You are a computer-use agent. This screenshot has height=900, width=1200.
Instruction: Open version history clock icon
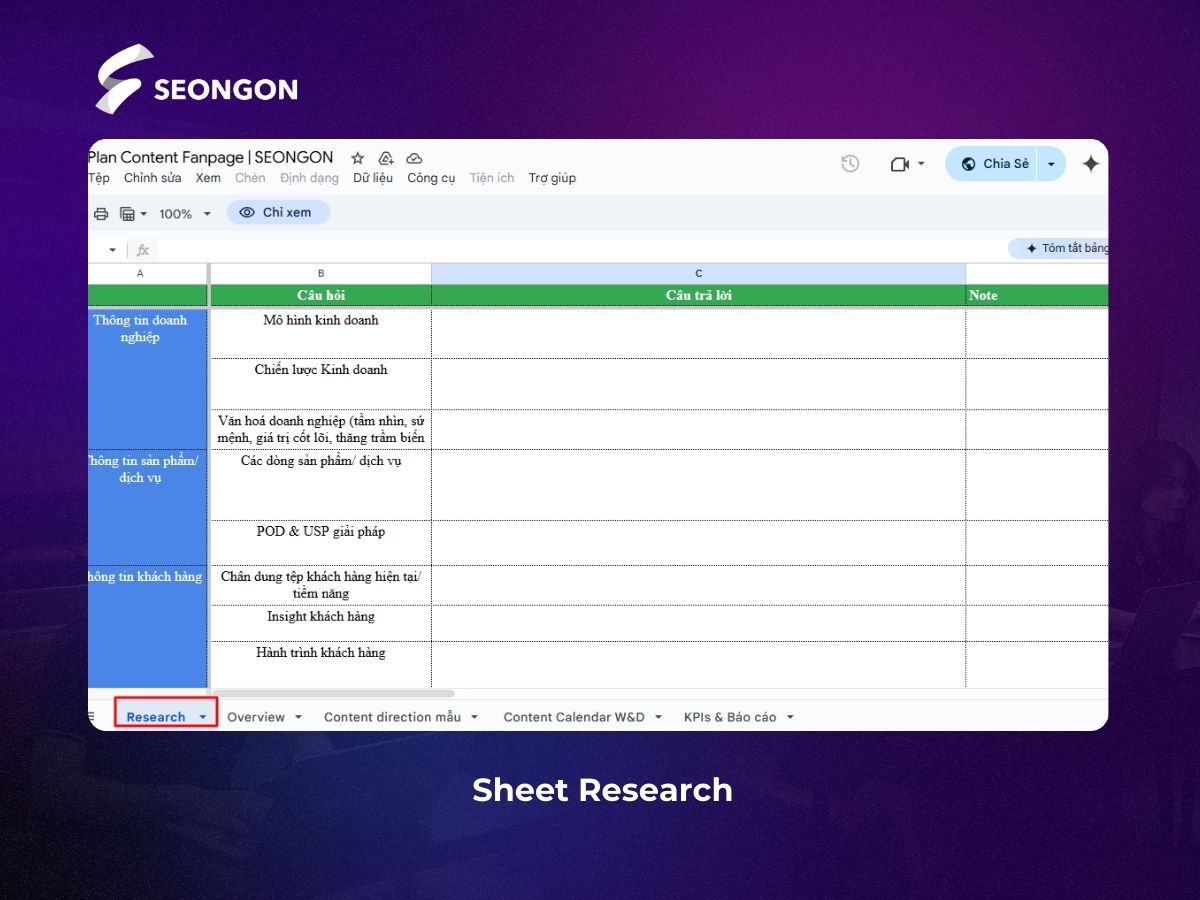[x=850, y=164]
